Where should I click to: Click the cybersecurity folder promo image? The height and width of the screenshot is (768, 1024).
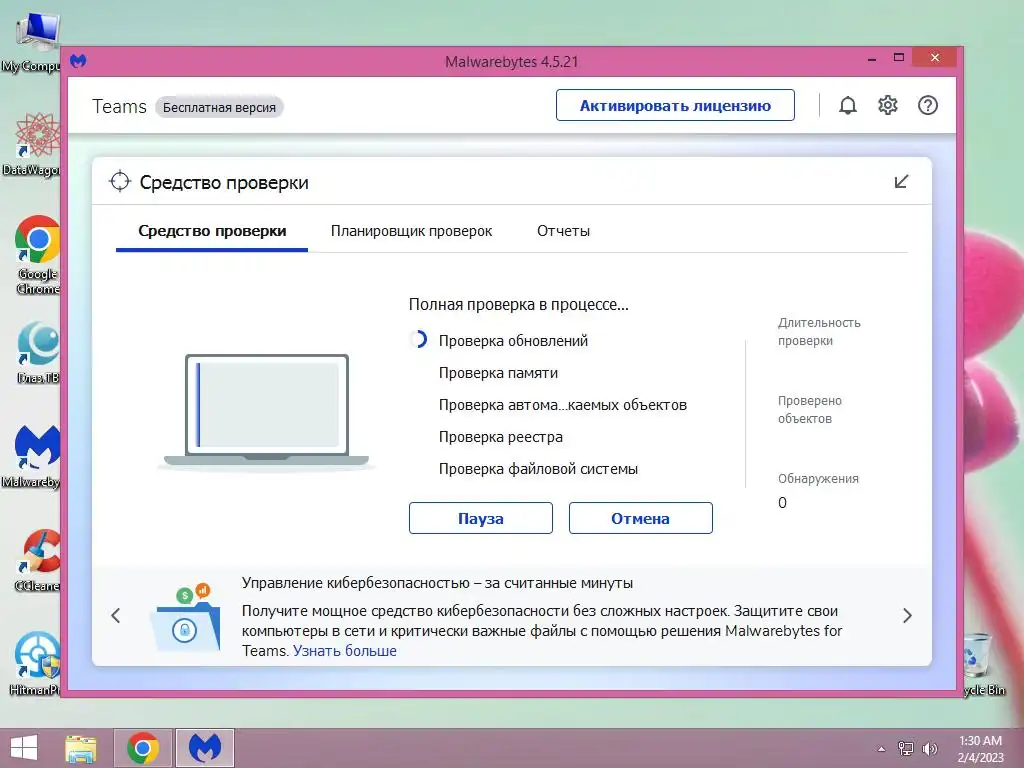point(186,618)
